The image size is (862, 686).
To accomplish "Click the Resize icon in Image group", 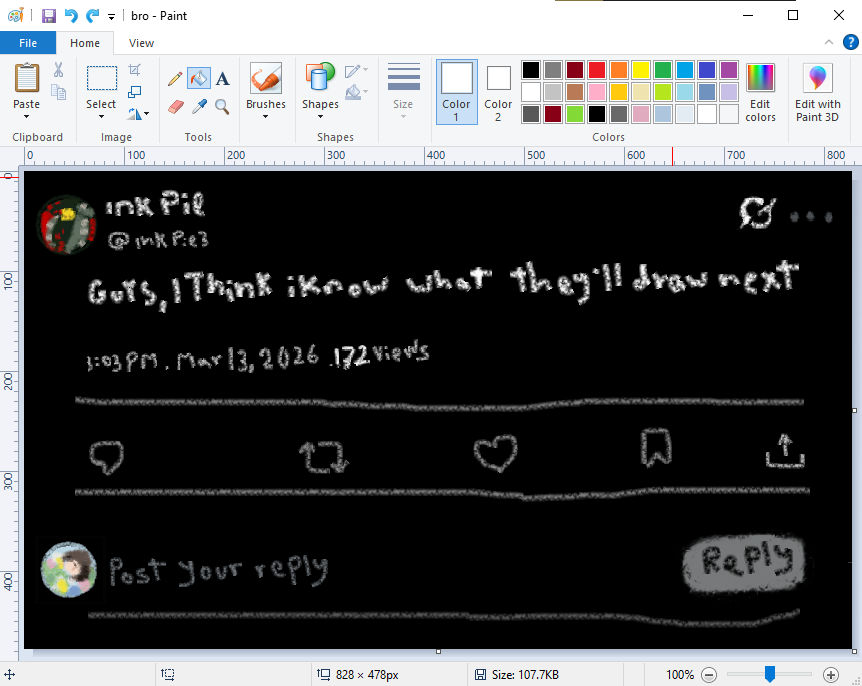I will (135, 92).
